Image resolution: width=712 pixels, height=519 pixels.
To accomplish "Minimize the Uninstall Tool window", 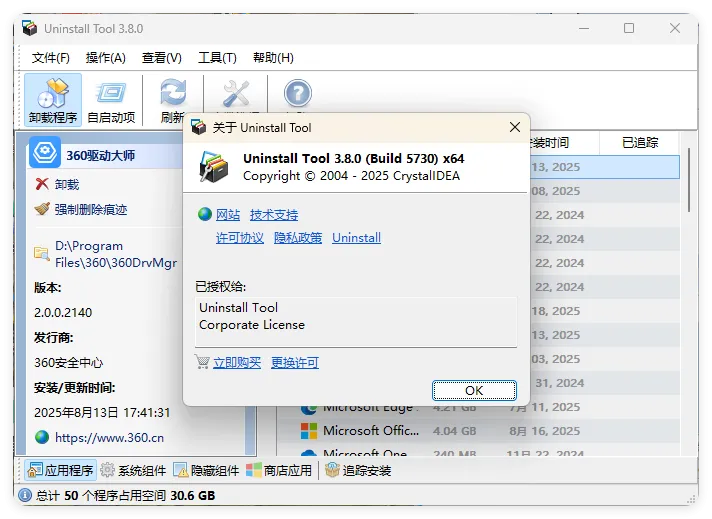I will click(584, 28).
